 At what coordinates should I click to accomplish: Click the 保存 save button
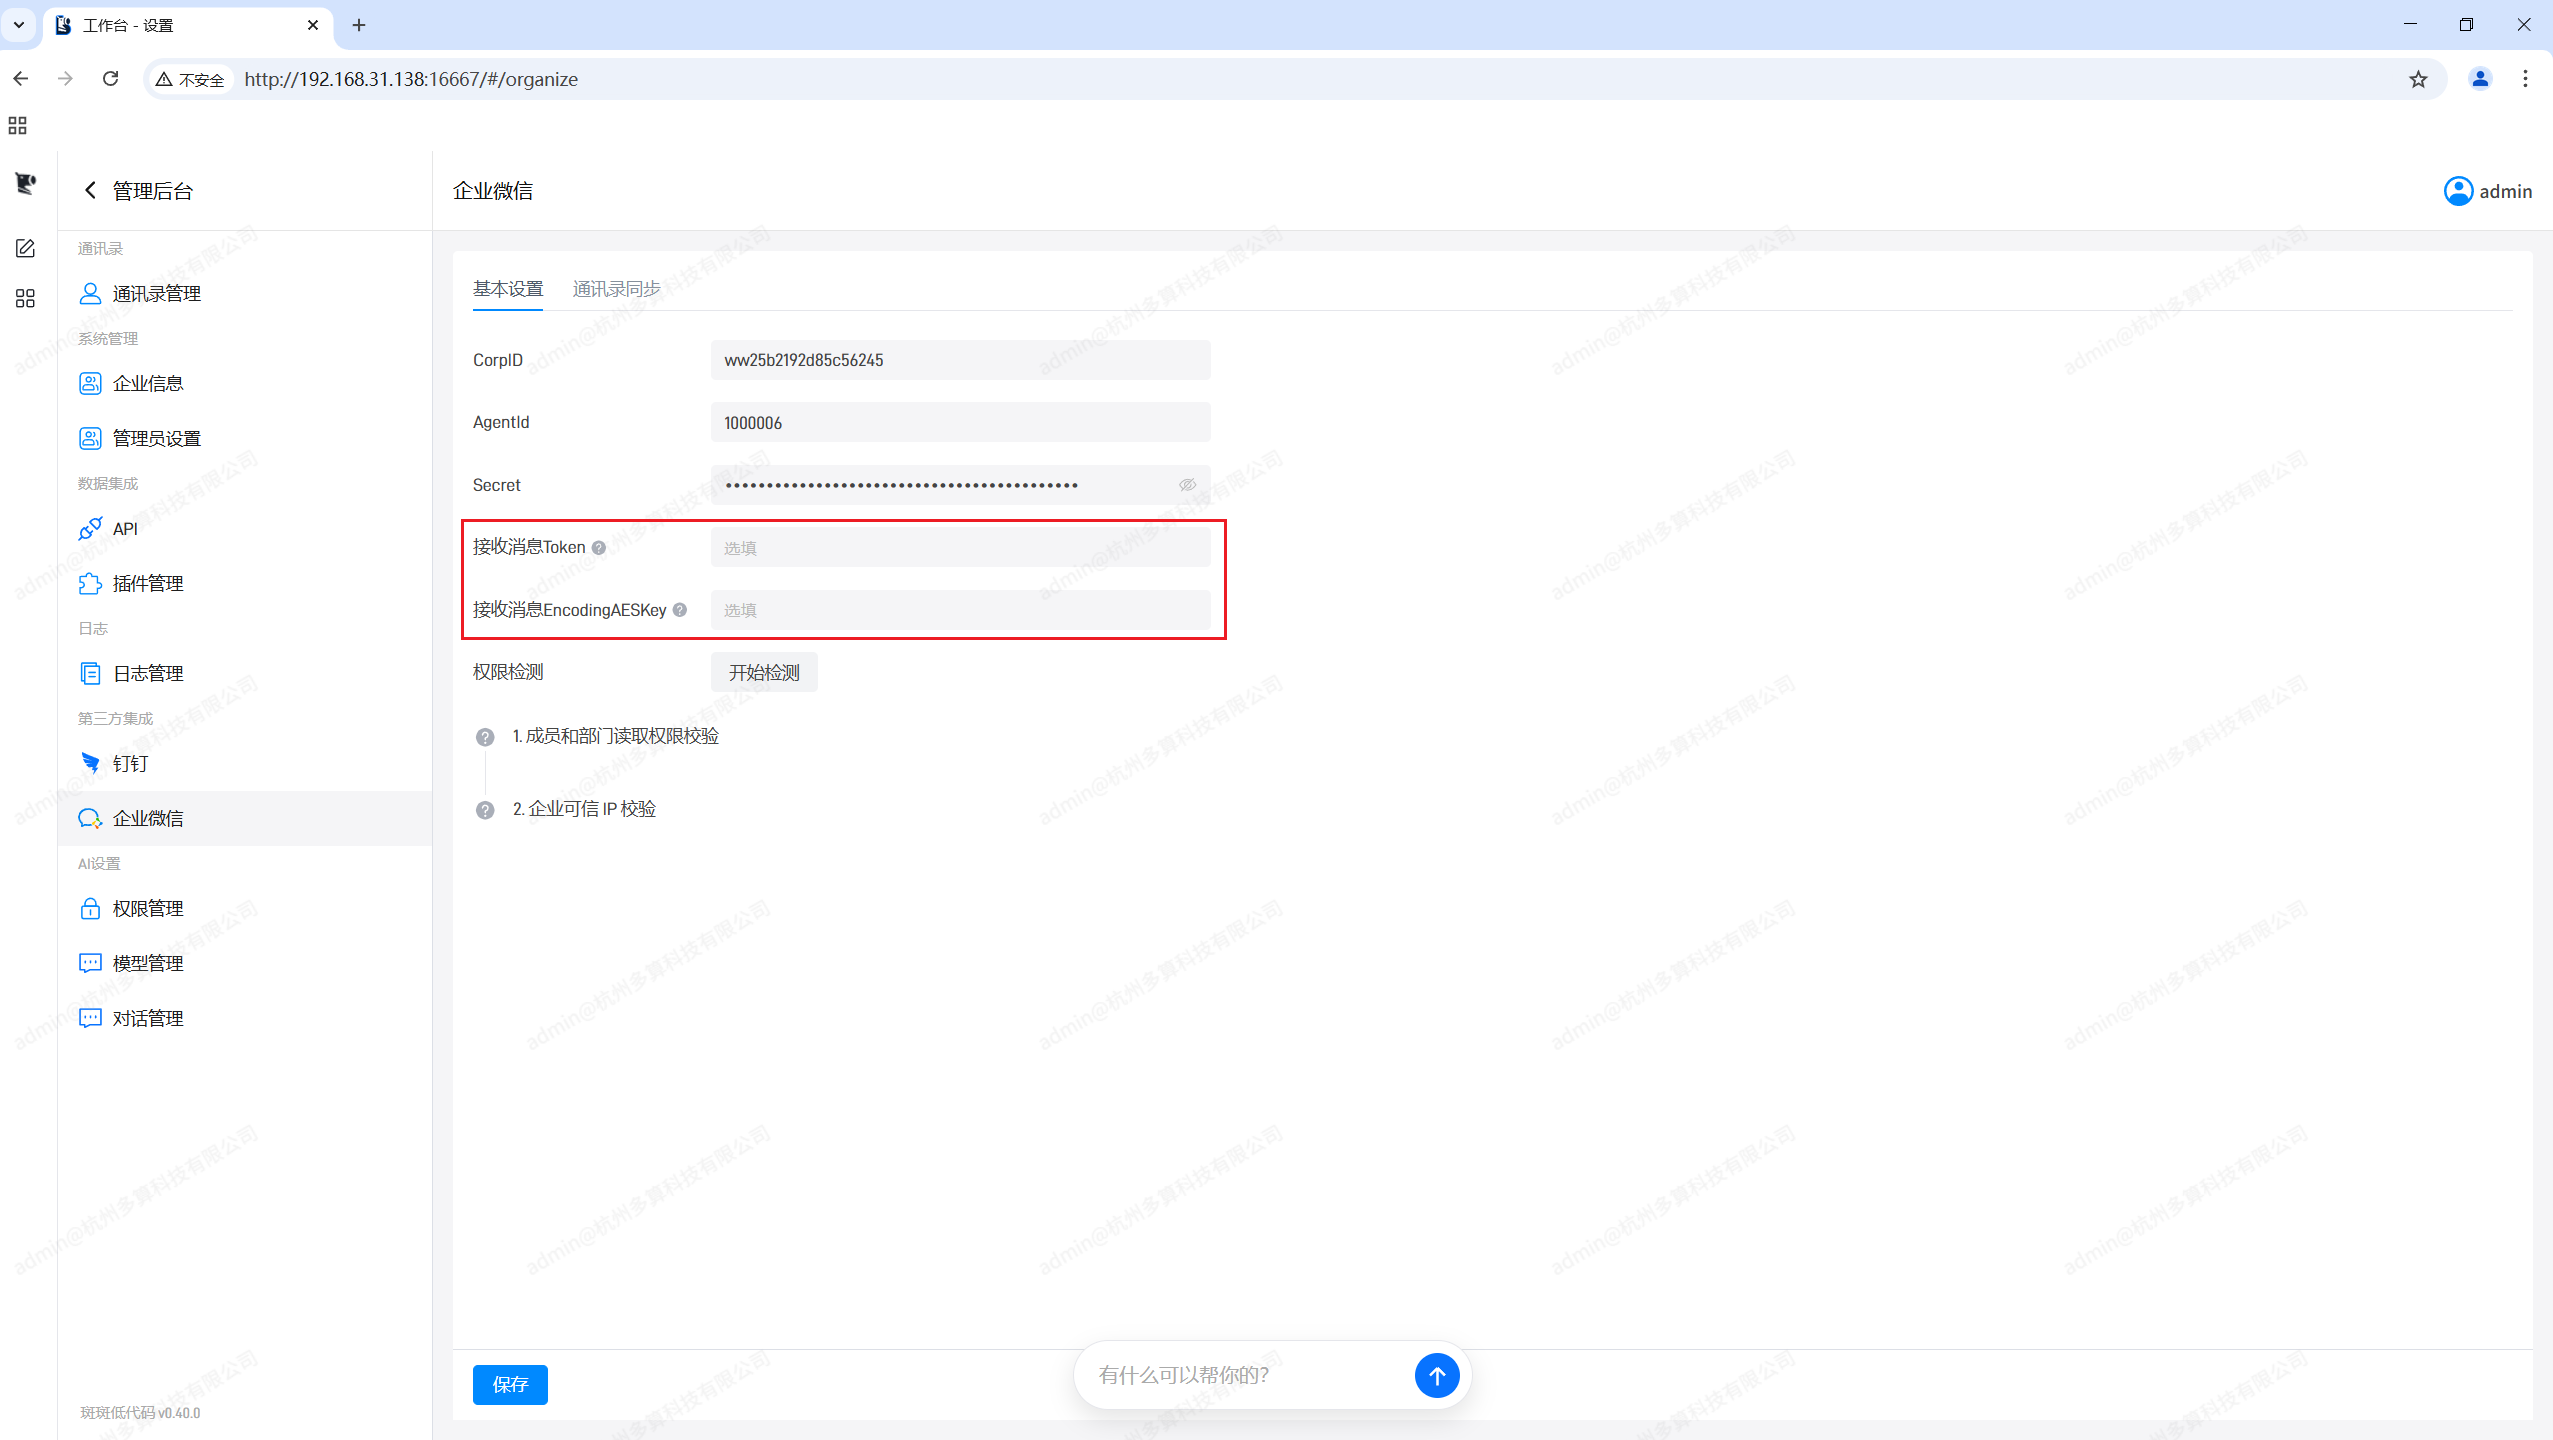[x=510, y=1384]
